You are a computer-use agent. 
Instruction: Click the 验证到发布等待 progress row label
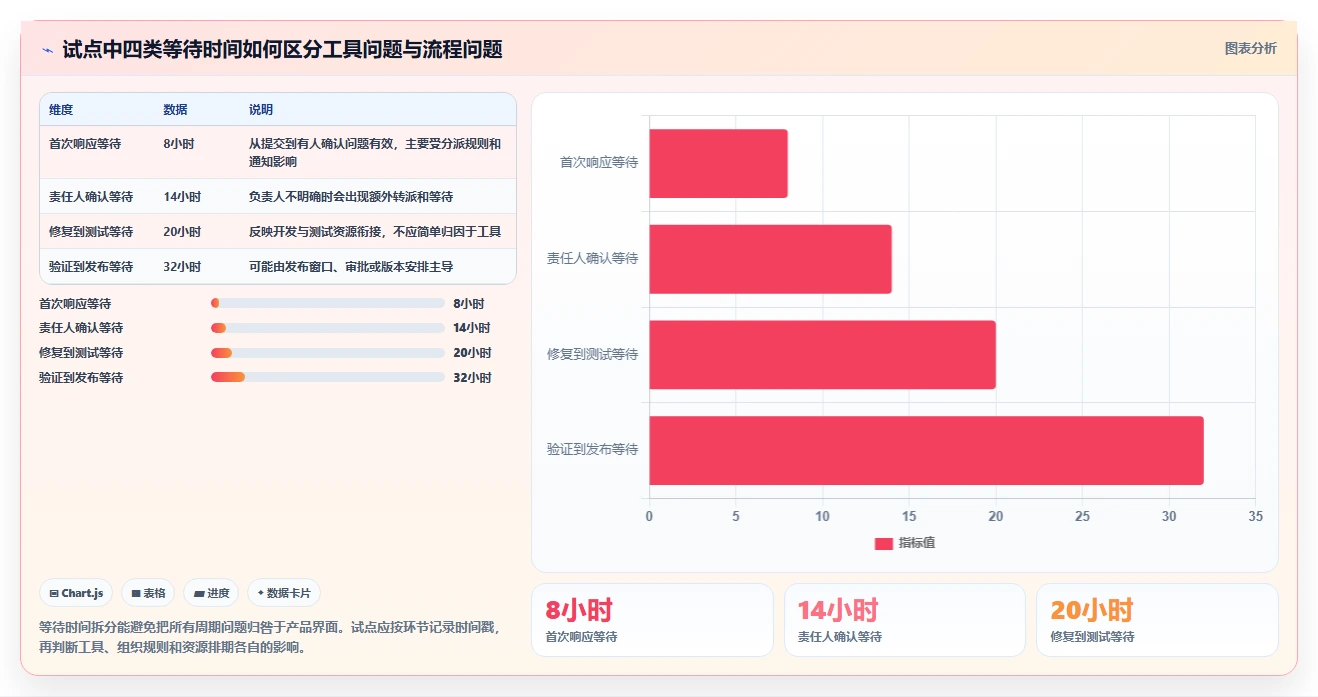coord(81,378)
